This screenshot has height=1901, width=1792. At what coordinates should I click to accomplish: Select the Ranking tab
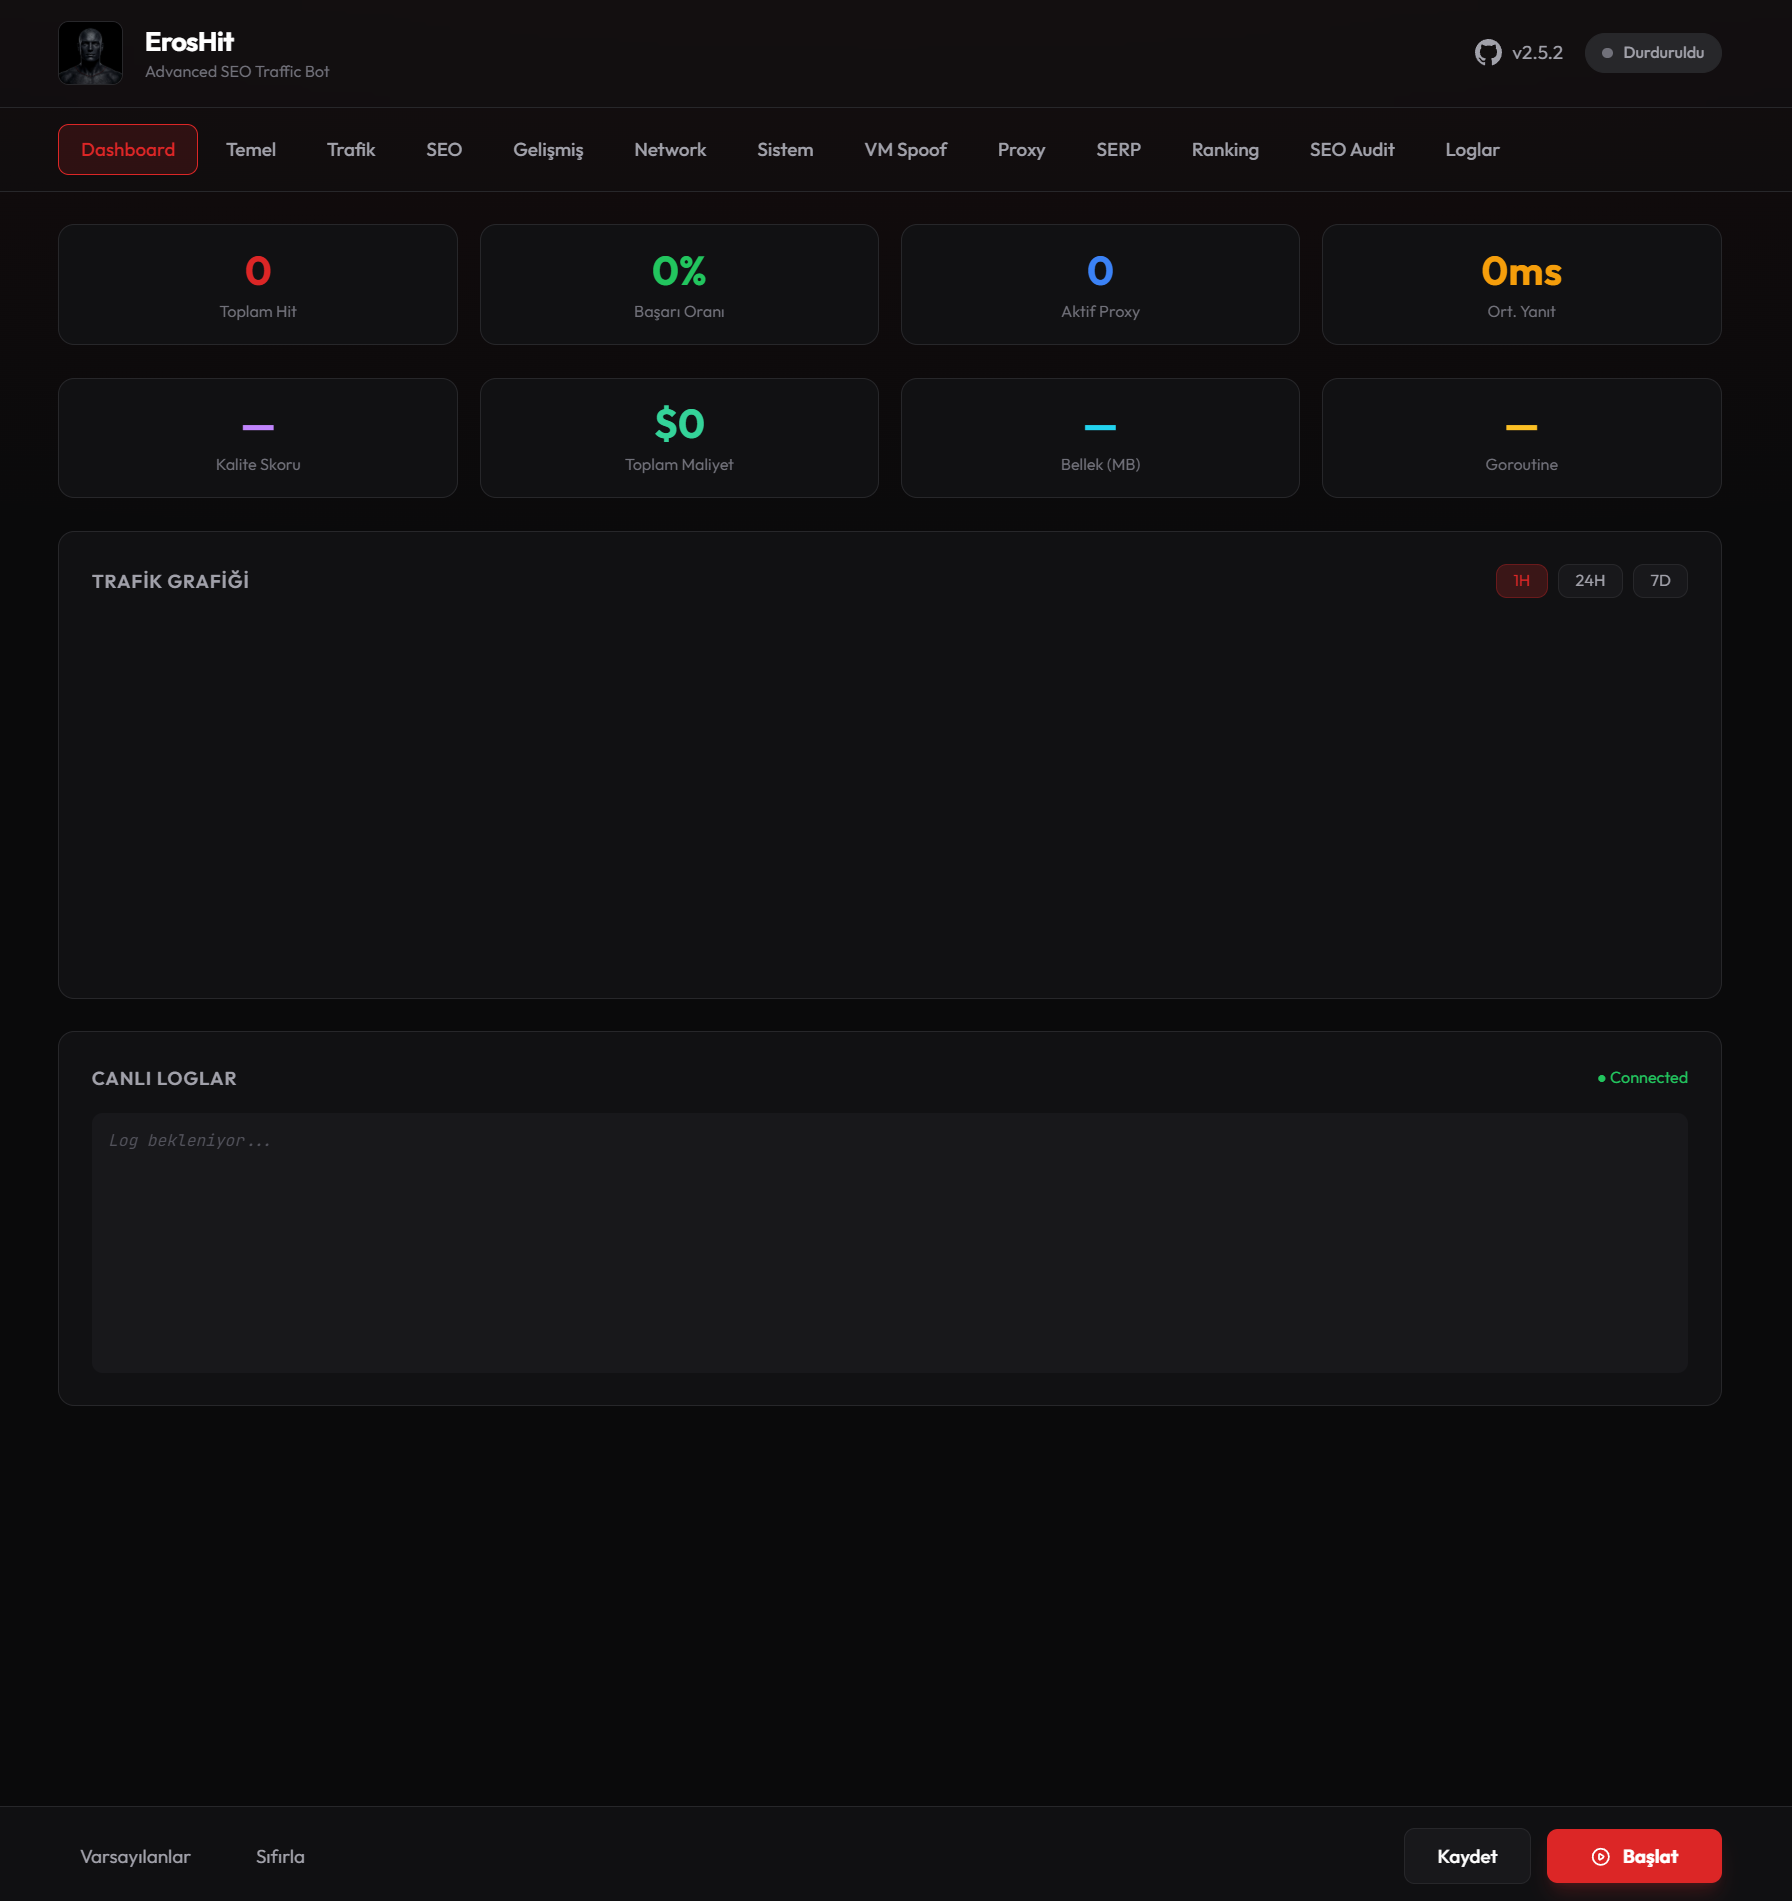1225,150
